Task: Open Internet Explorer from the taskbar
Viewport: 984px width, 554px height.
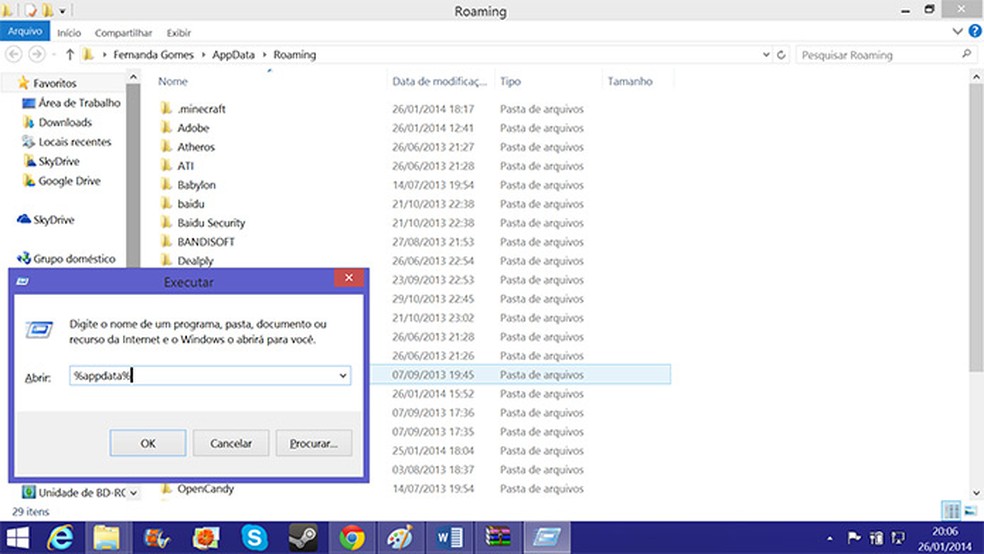Action: tap(62, 537)
